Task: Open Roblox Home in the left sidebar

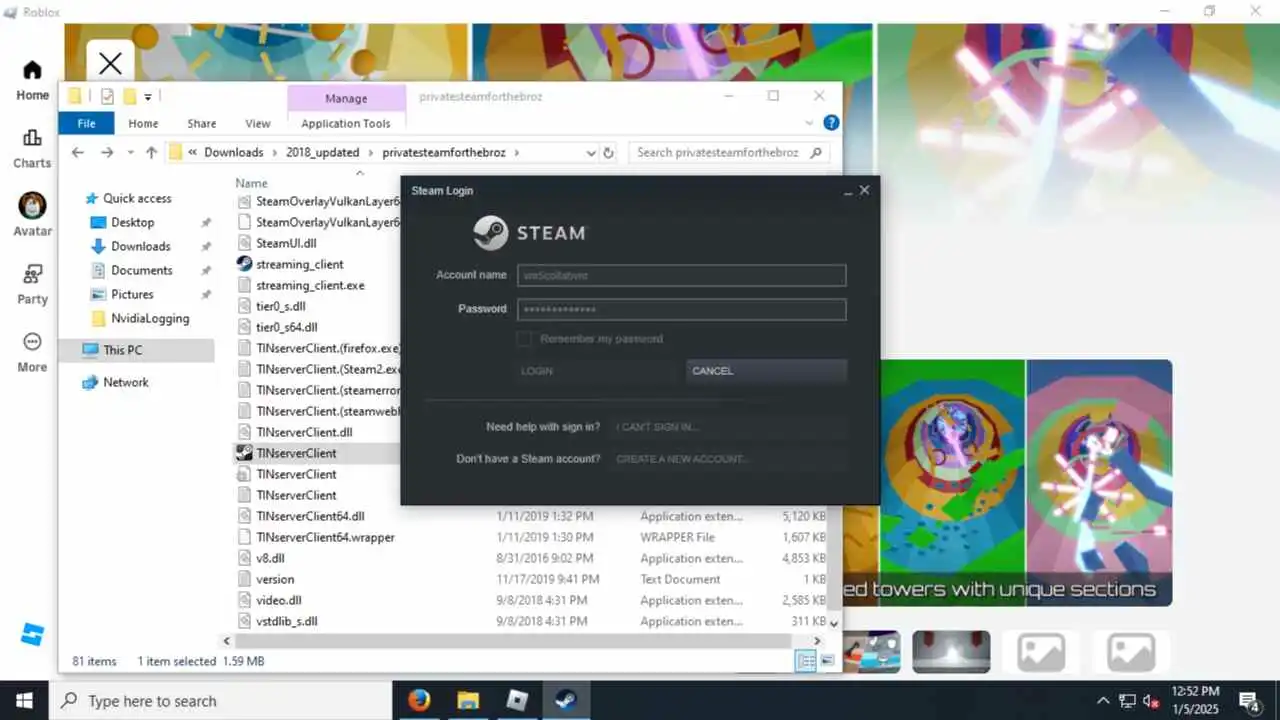Action: point(32,80)
